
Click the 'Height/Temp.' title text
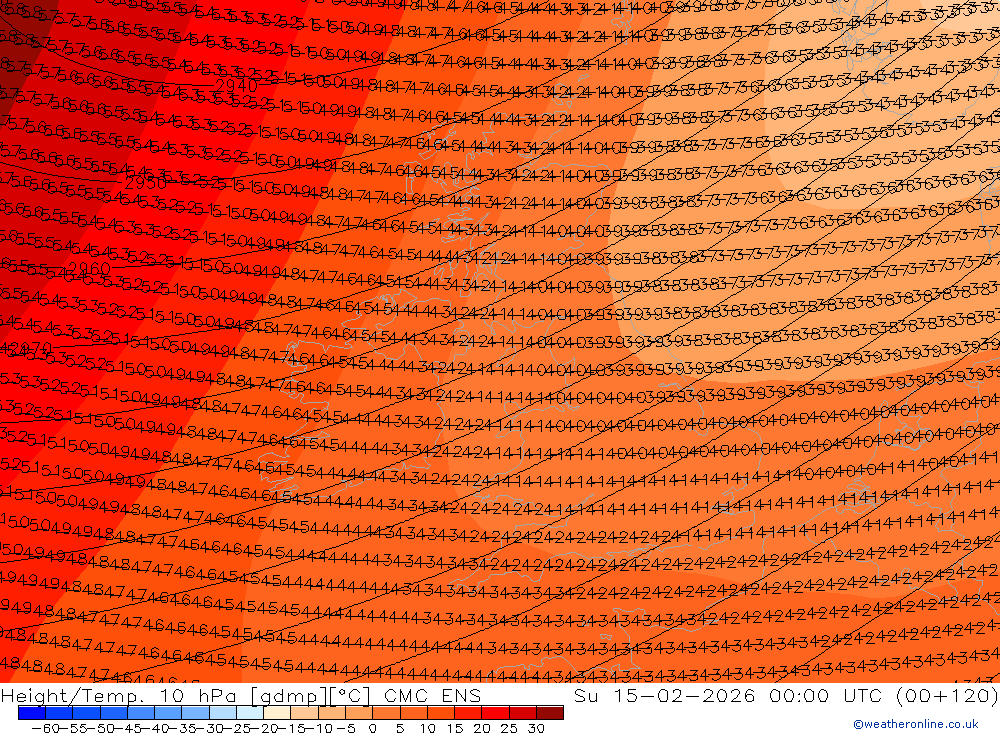(x=75, y=695)
